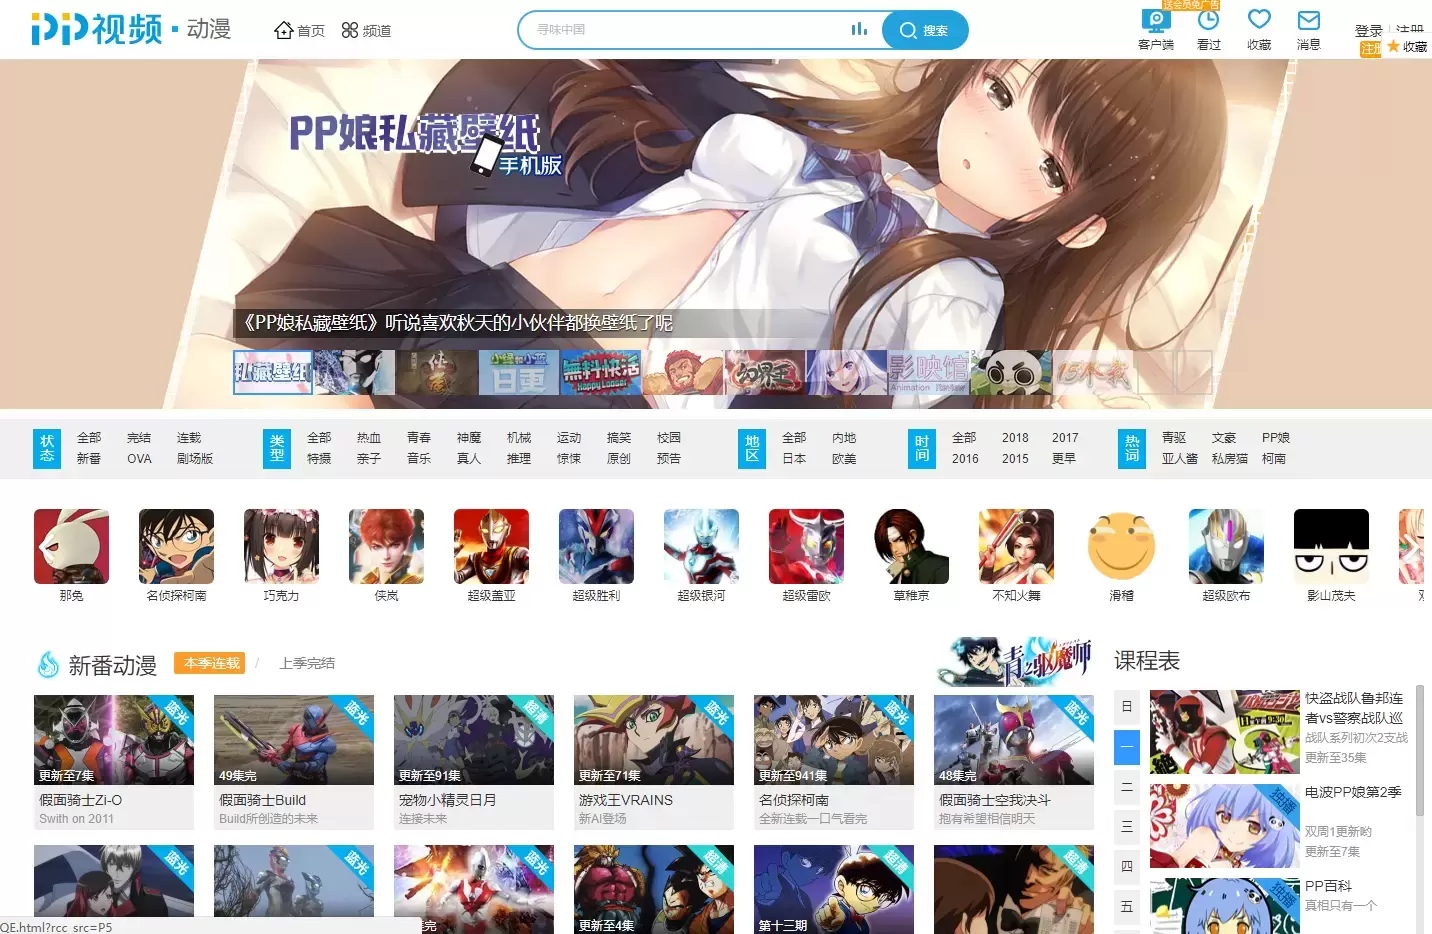Select the 無料快活 carousel thumbnail
1432x934 pixels.
tap(600, 372)
